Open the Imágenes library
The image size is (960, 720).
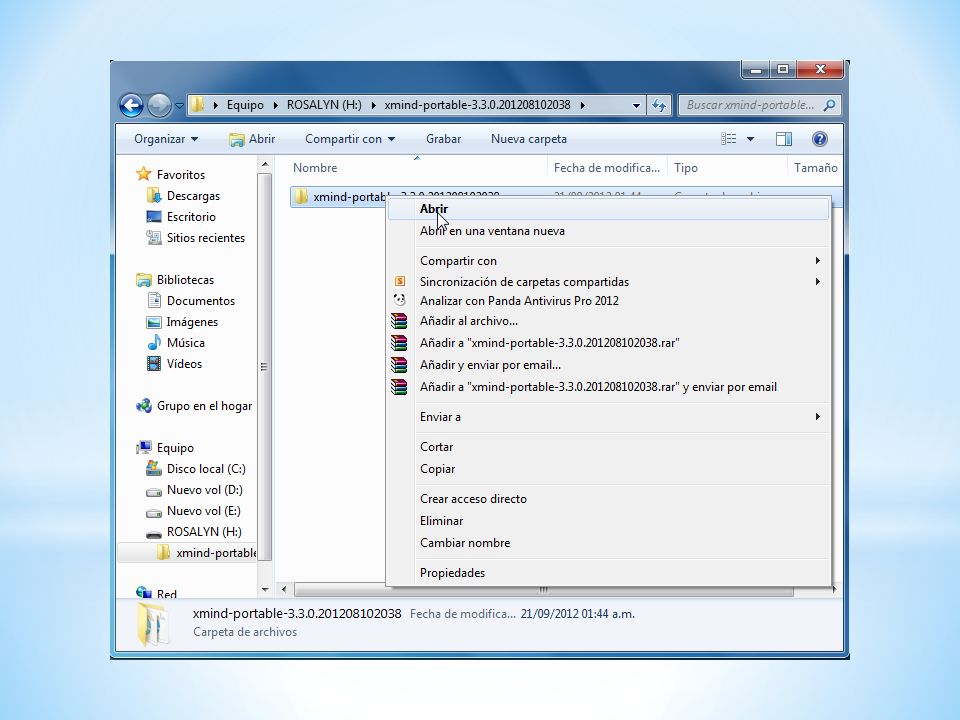pyautogui.click(x=182, y=322)
